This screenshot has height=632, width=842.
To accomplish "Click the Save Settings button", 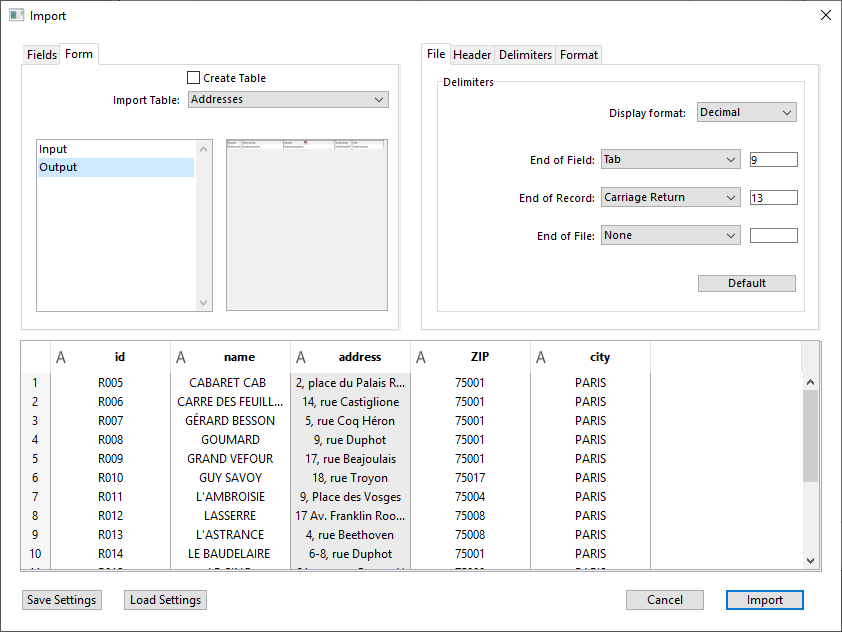I will (x=61, y=600).
